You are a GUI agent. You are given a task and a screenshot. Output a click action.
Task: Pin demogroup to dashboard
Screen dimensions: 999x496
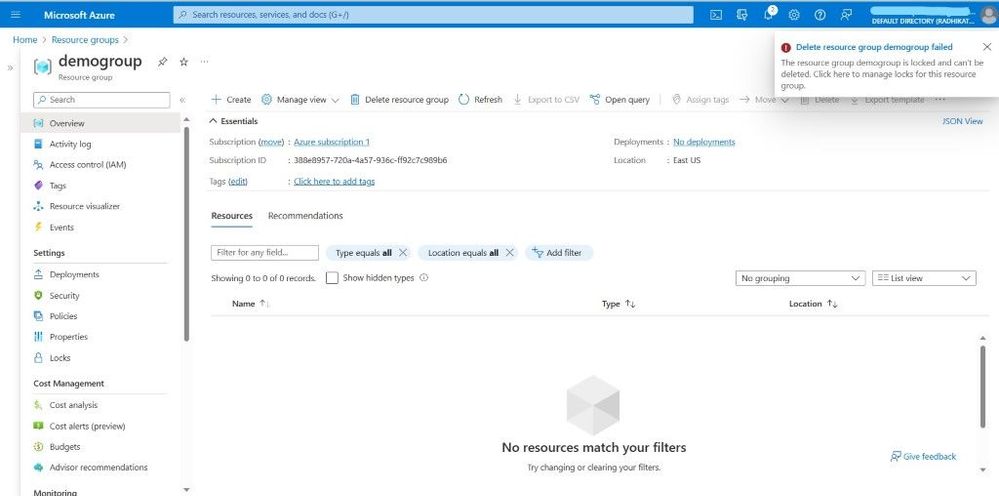(x=163, y=62)
